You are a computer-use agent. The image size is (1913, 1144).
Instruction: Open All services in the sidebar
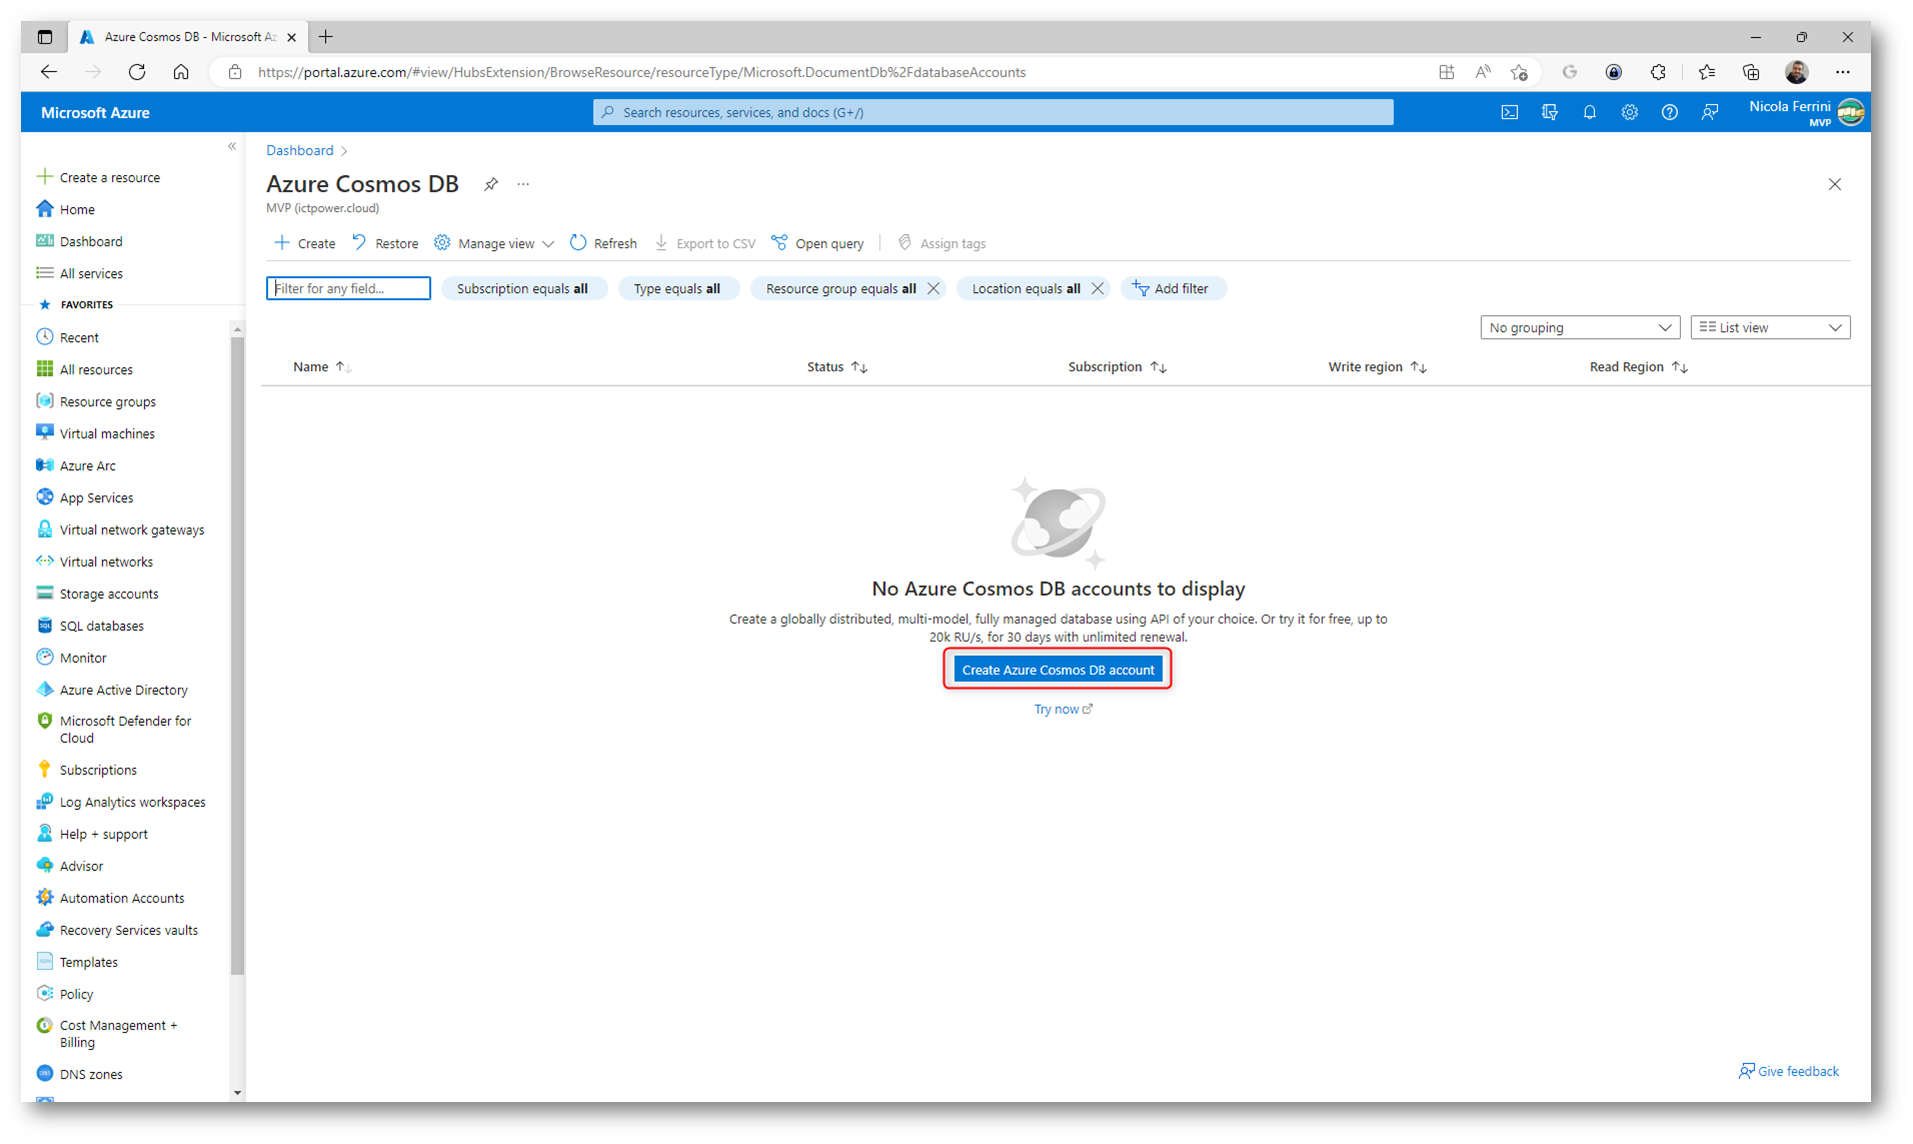79,273
